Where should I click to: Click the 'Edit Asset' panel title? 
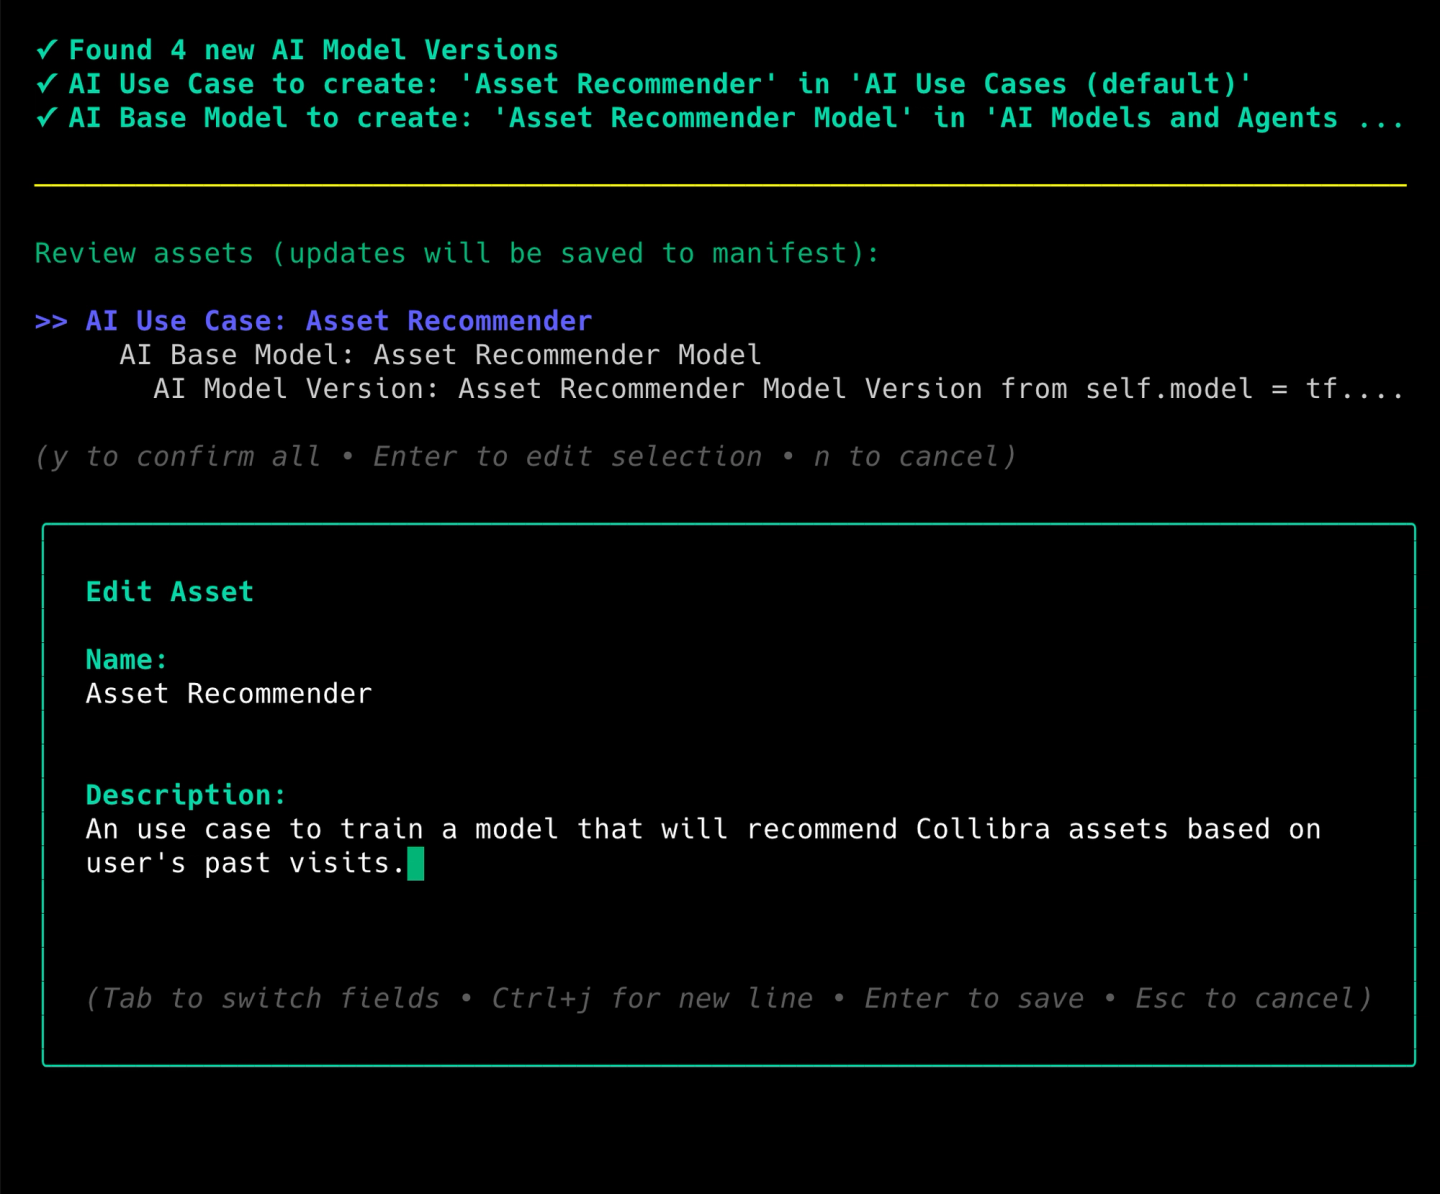coord(169,591)
